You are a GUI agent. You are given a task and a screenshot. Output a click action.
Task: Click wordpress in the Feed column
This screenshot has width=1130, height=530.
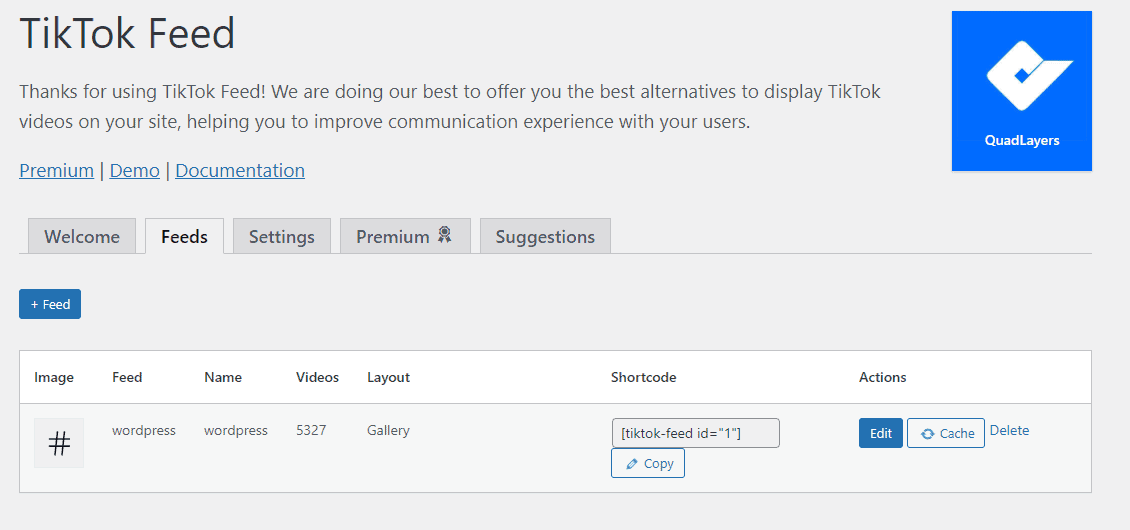[144, 430]
